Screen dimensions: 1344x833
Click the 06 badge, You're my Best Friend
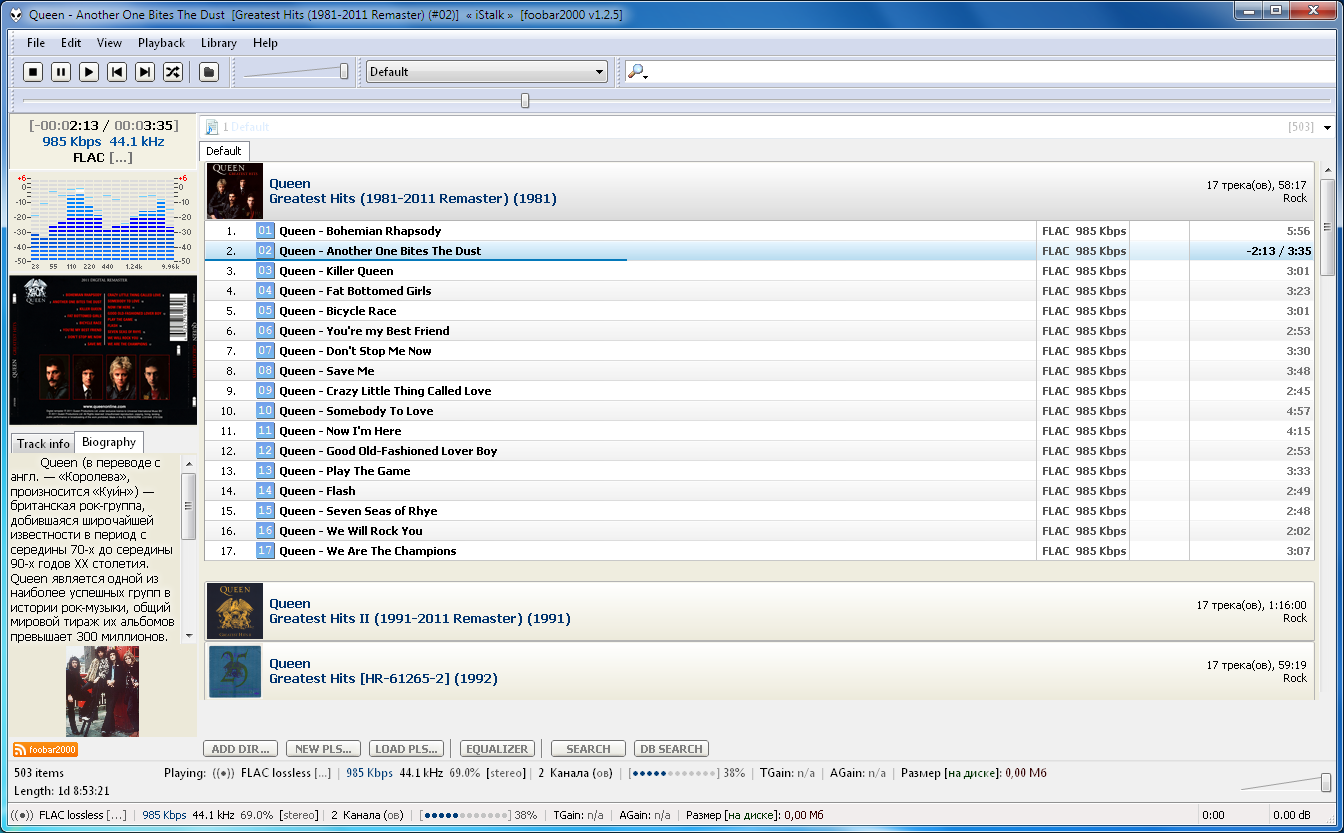(265, 331)
